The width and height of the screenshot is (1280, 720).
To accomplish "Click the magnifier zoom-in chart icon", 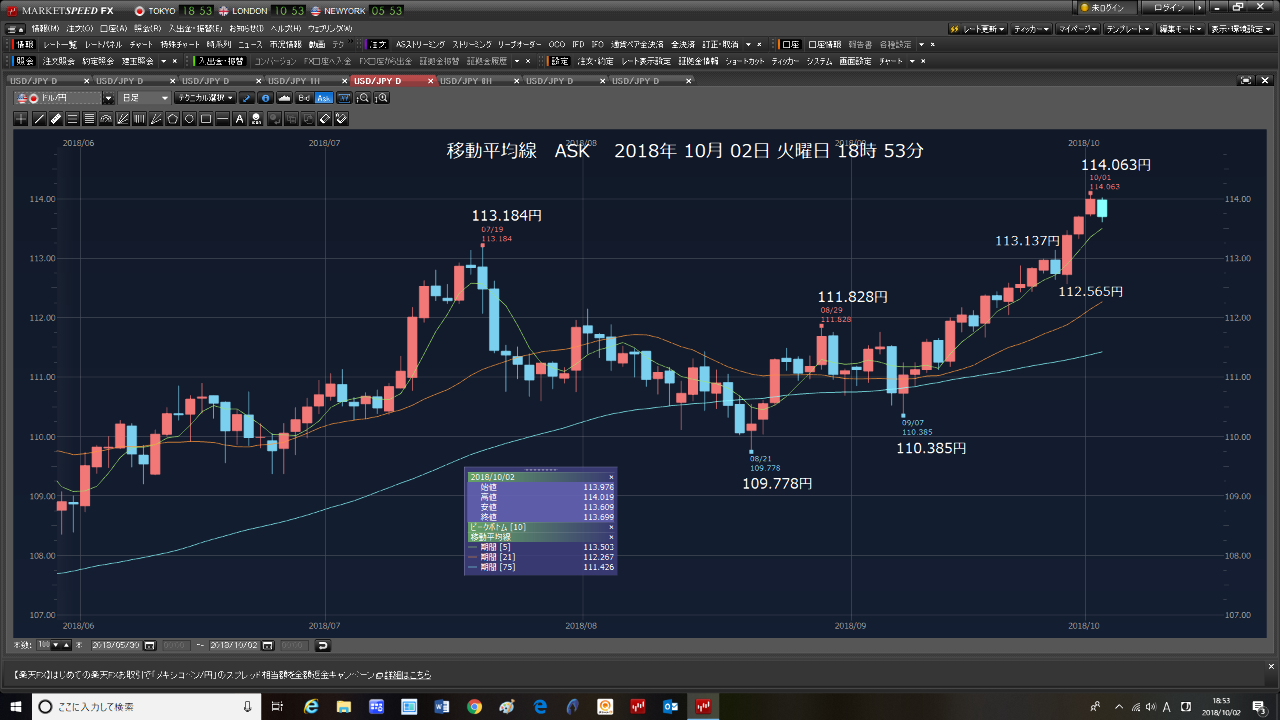I will (x=381, y=98).
